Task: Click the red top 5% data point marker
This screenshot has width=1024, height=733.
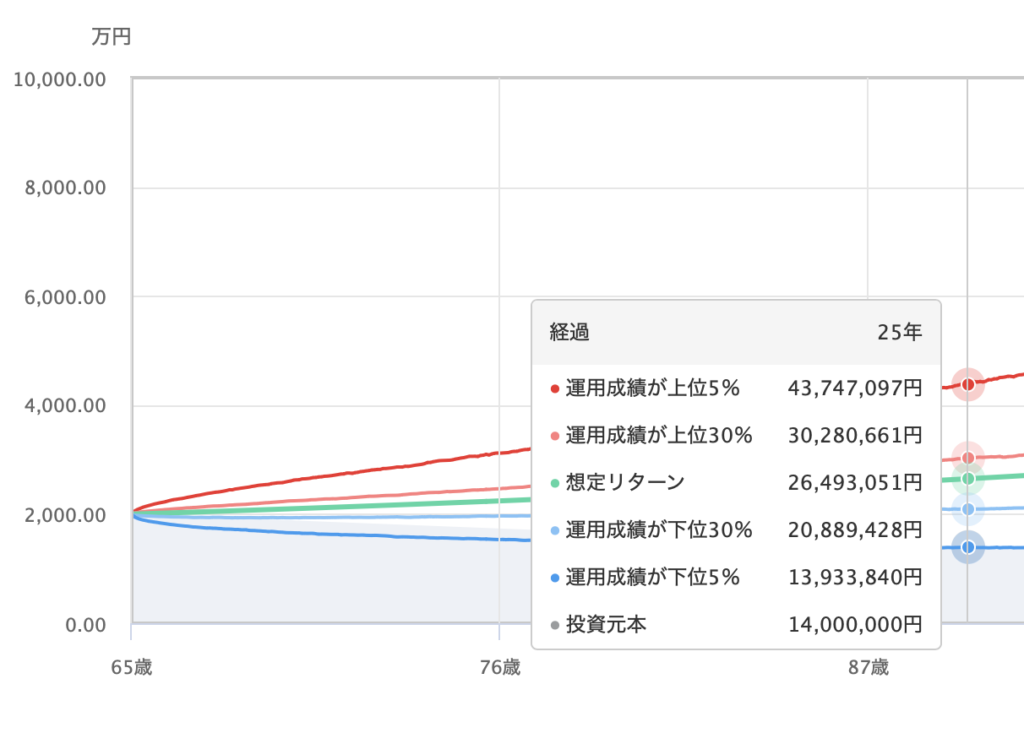Action: (x=967, y=384)
